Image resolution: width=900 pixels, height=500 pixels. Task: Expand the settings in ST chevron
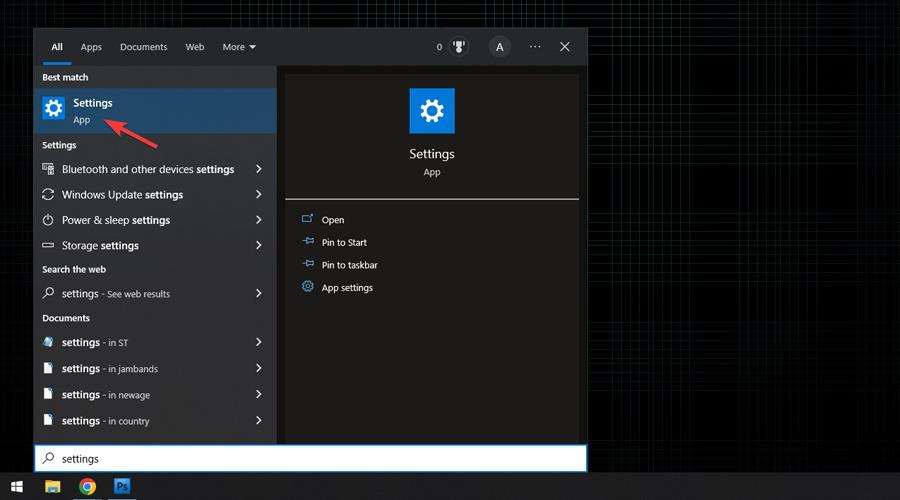click(259, 342)
